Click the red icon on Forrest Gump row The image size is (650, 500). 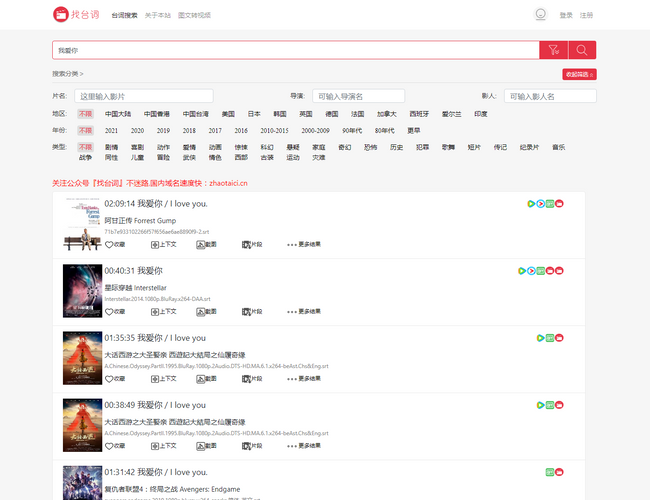[x=560, y=203]
